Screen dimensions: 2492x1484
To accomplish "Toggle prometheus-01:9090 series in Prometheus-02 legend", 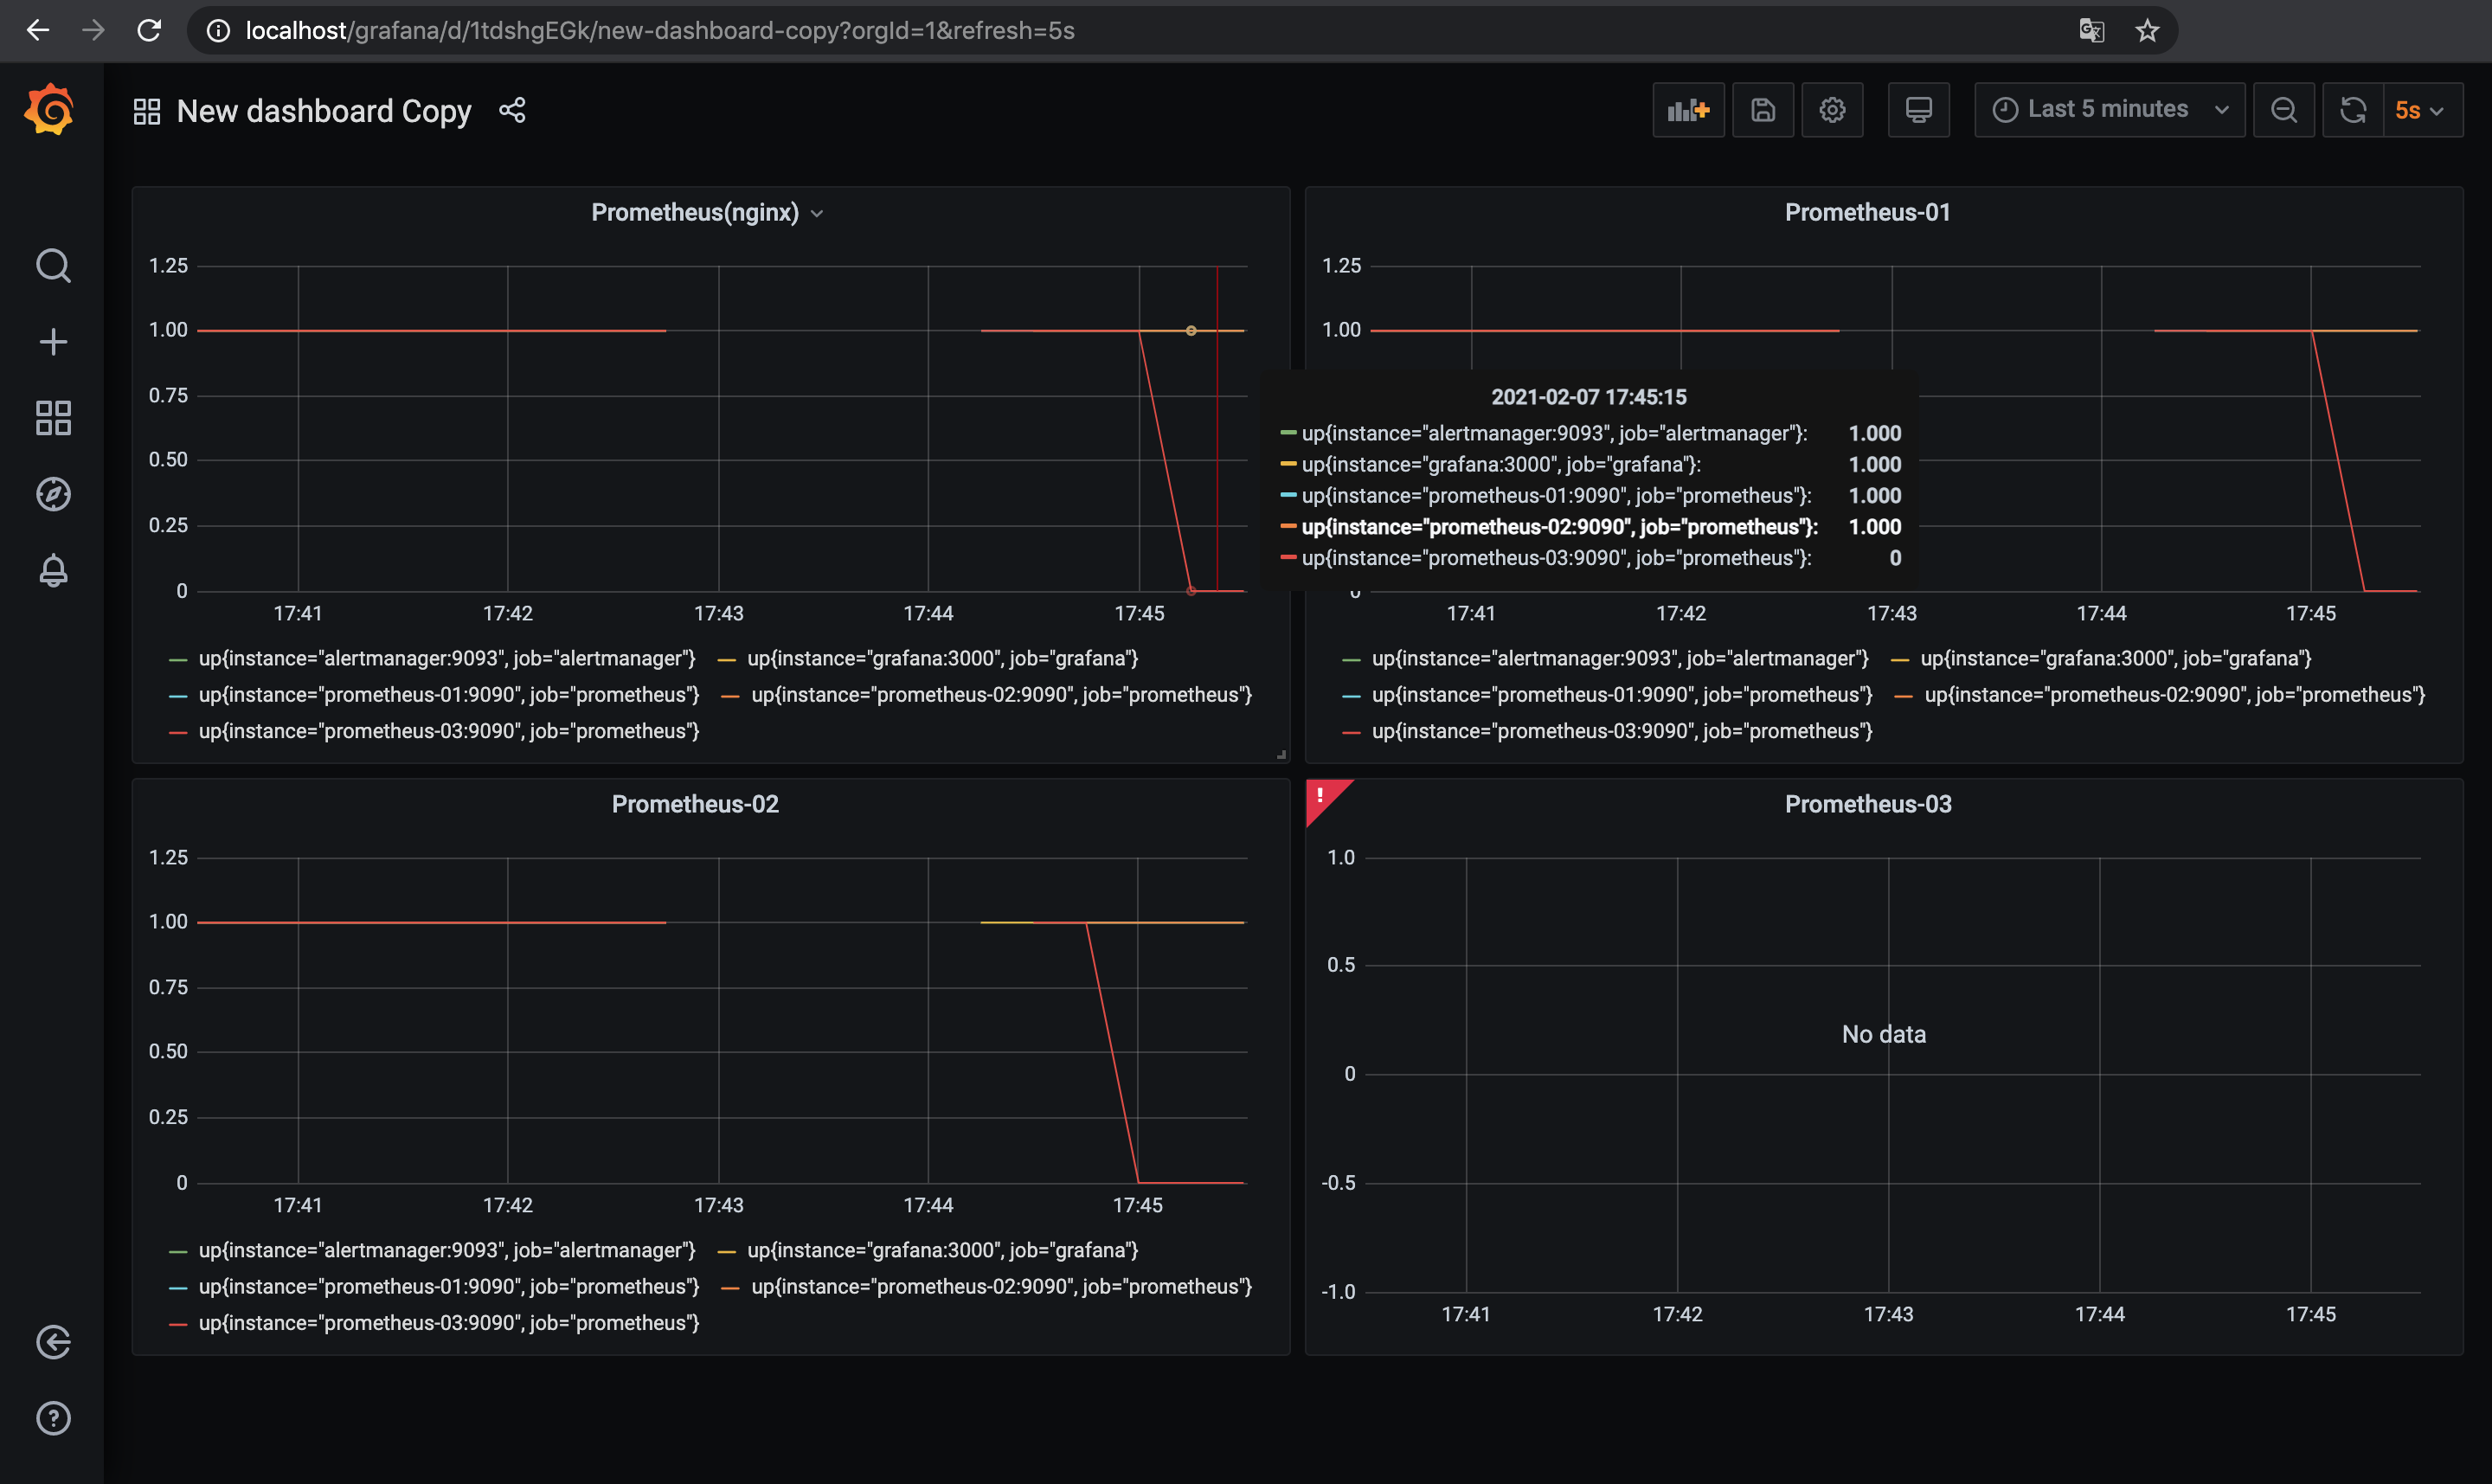I will [449, 1286].
